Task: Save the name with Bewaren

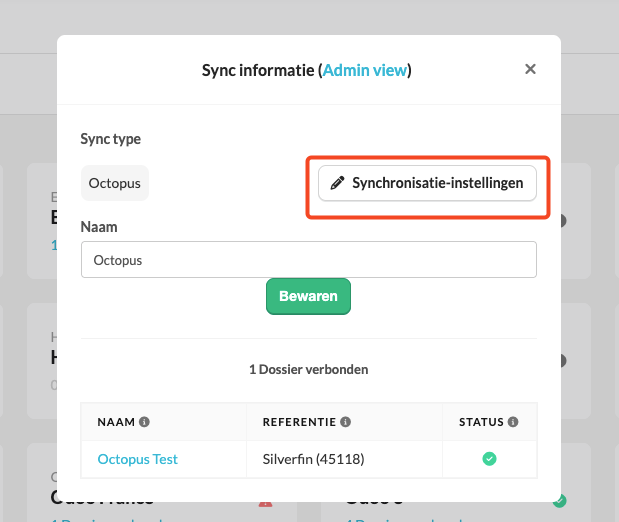Action: click(x=308, y=297)
